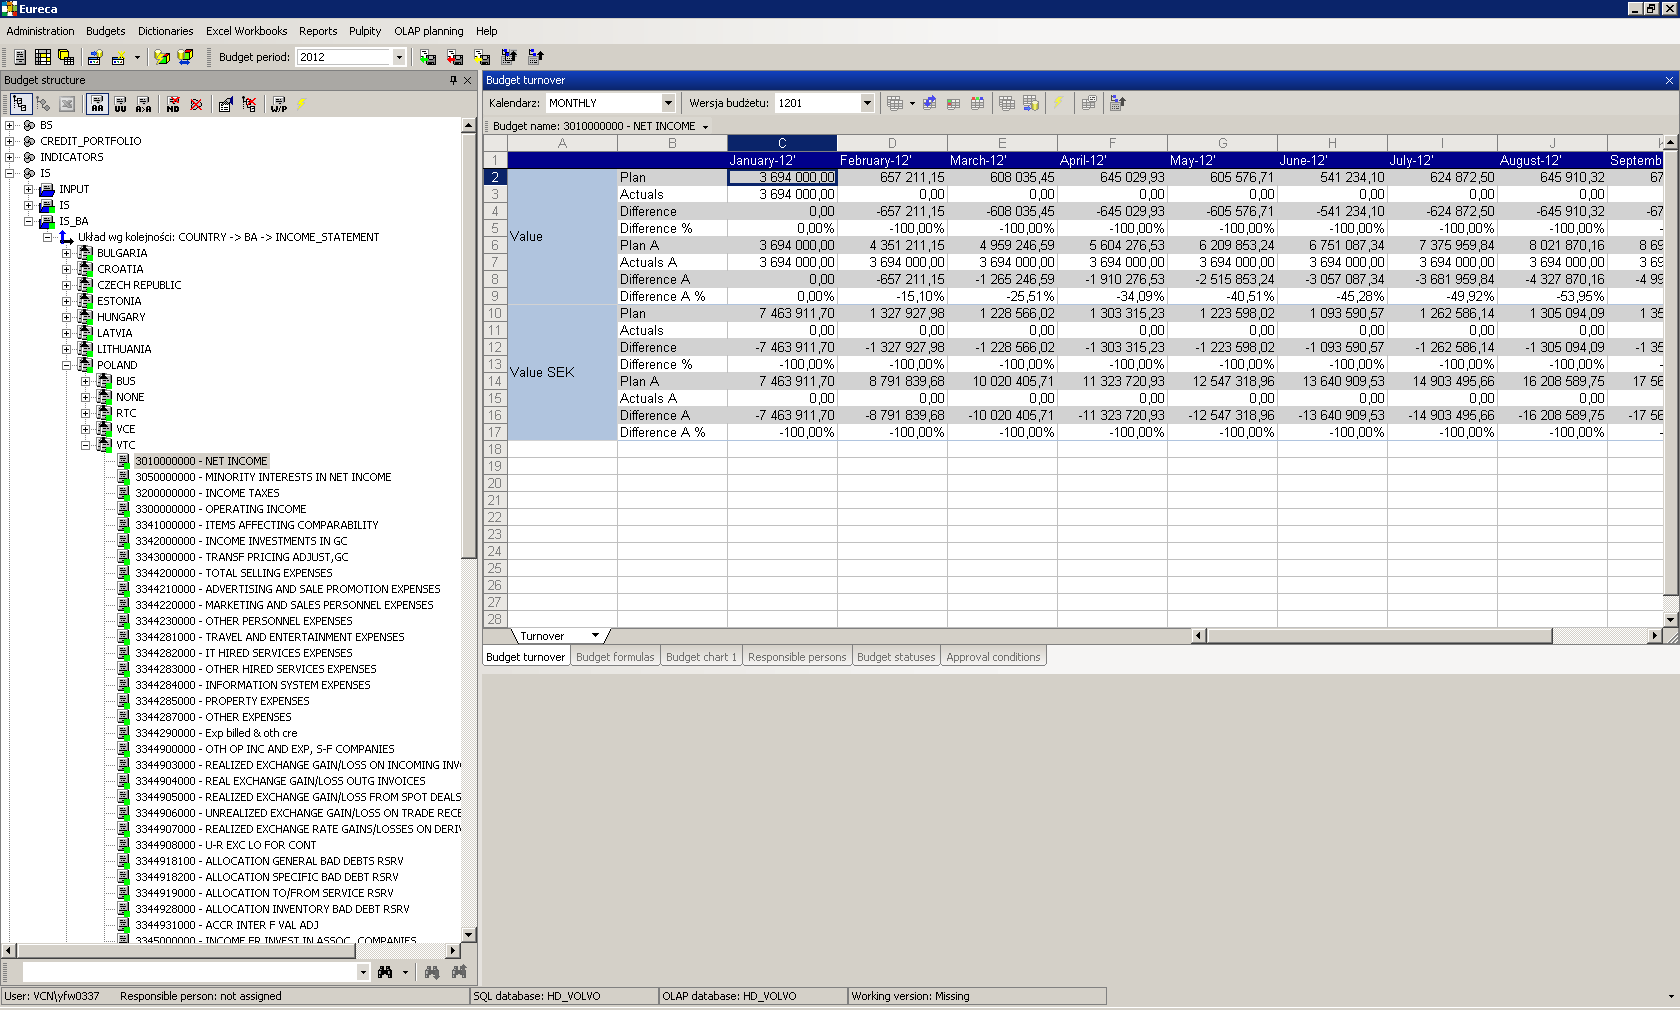This screenshot has height=1010, width=1680.
Task: Click the red crossed-circle delete icon
Action: [196, 104]
